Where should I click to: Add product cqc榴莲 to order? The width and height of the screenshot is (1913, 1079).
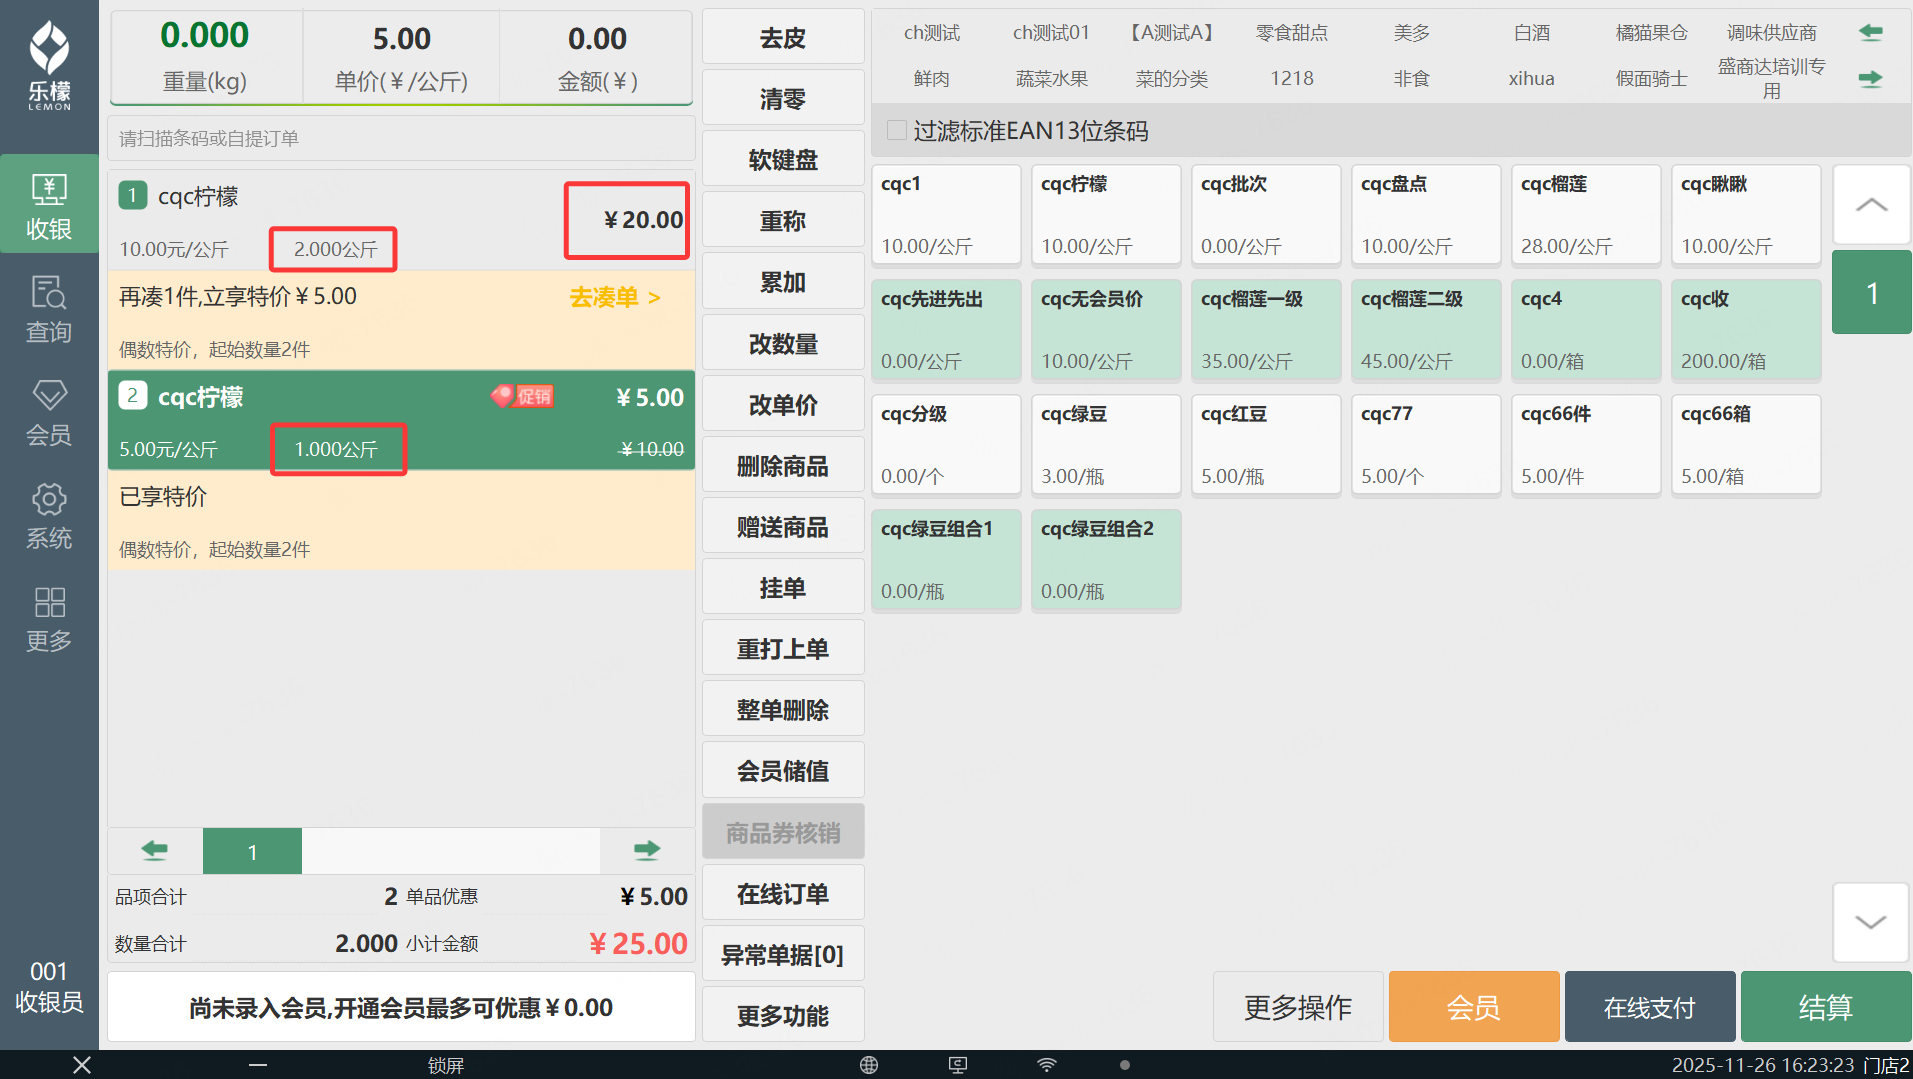click(x=1586, y=215)
